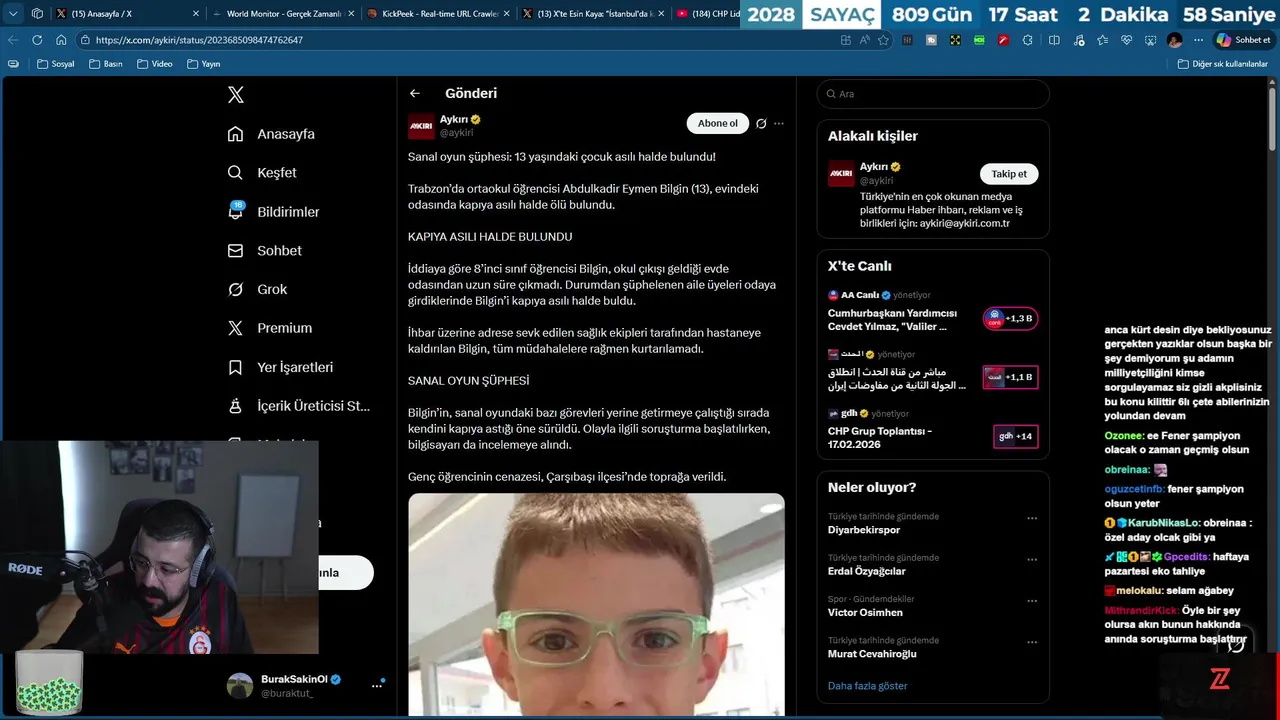Screen dimensions: 1280x720
Task: Open Murat Cevahiroğlu trending topic
Action: pos(872,654)
